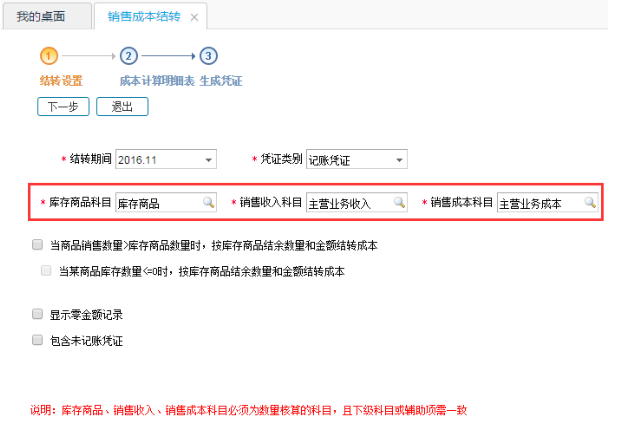This screenshot has height=421, width=622.
Task: Enable 显示零金额记录 checkbox
Action: tap(37, 314)
